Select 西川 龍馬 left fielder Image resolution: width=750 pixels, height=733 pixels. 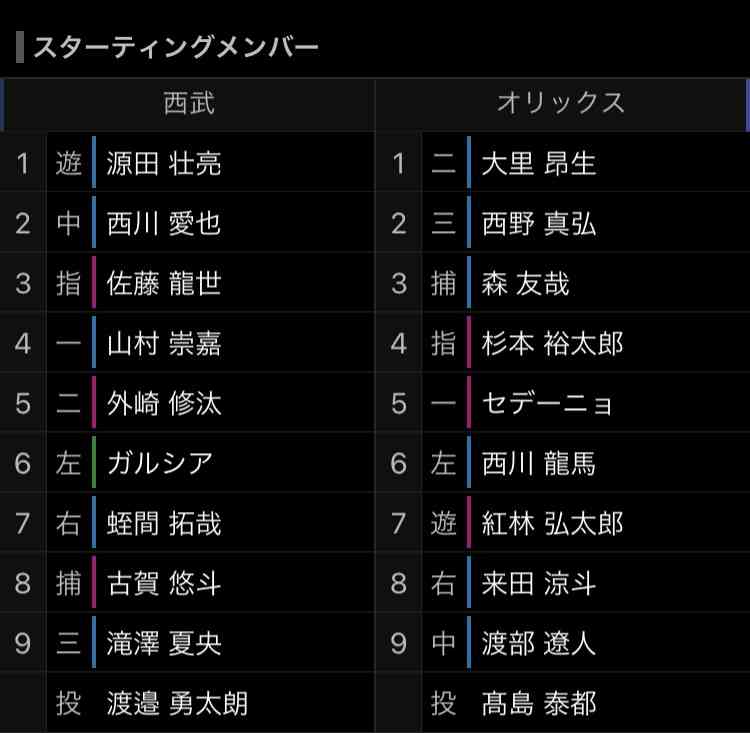[539, 463]
